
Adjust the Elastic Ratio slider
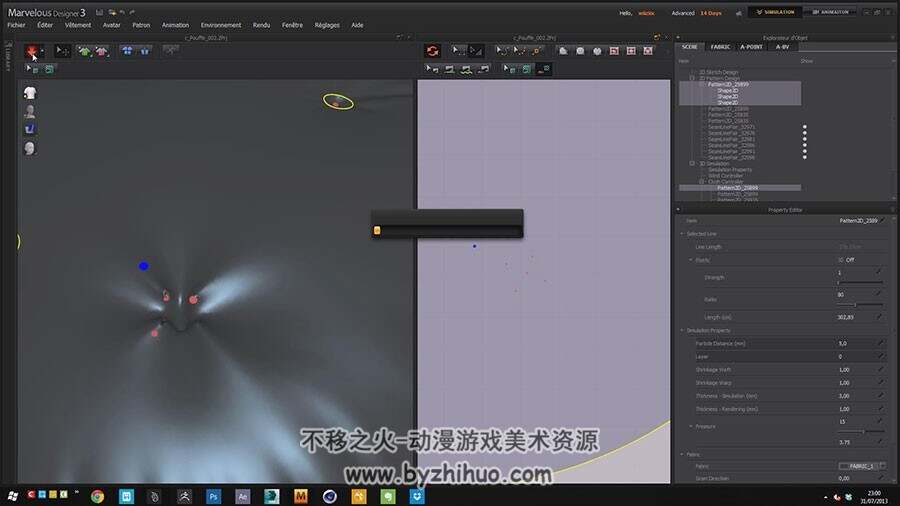coord(860,305)
